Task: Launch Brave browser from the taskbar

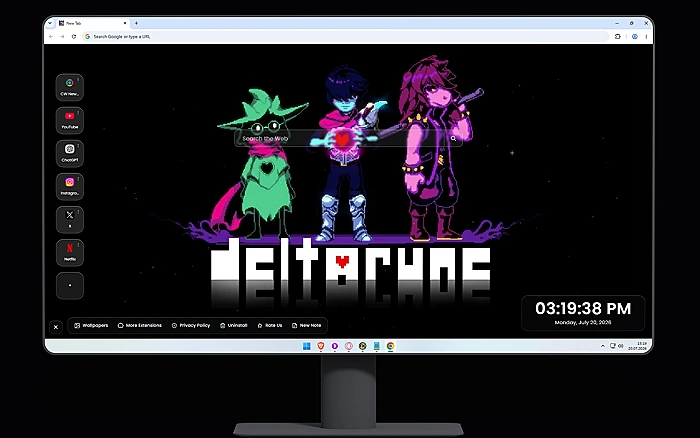Action: (x=321, y=346)
